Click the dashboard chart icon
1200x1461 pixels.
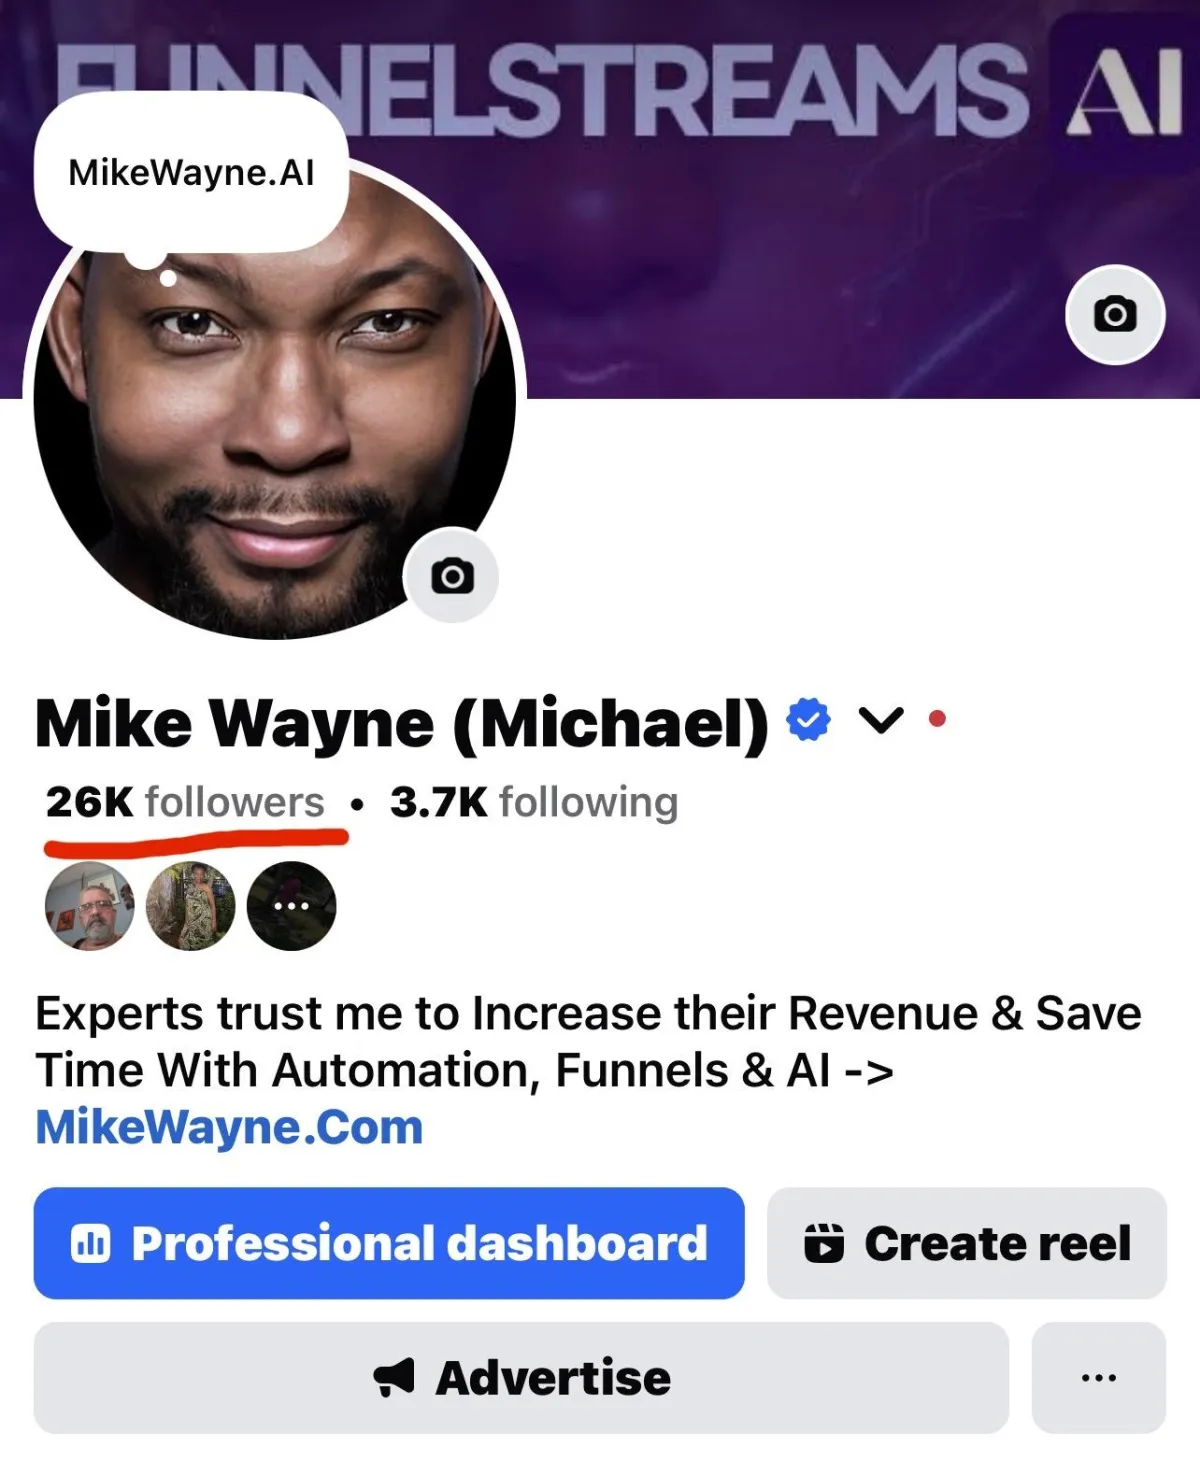pyautogui.click(x=91, y=1244)
